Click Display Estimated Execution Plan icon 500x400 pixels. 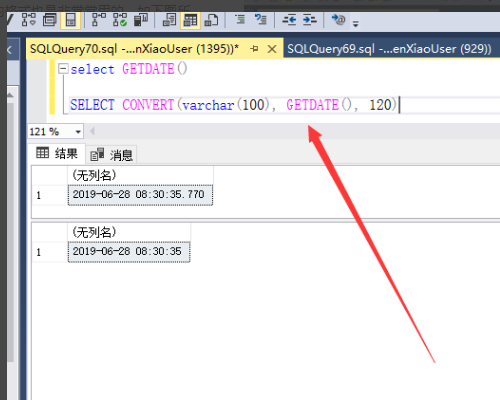click(x=29, y=20)
